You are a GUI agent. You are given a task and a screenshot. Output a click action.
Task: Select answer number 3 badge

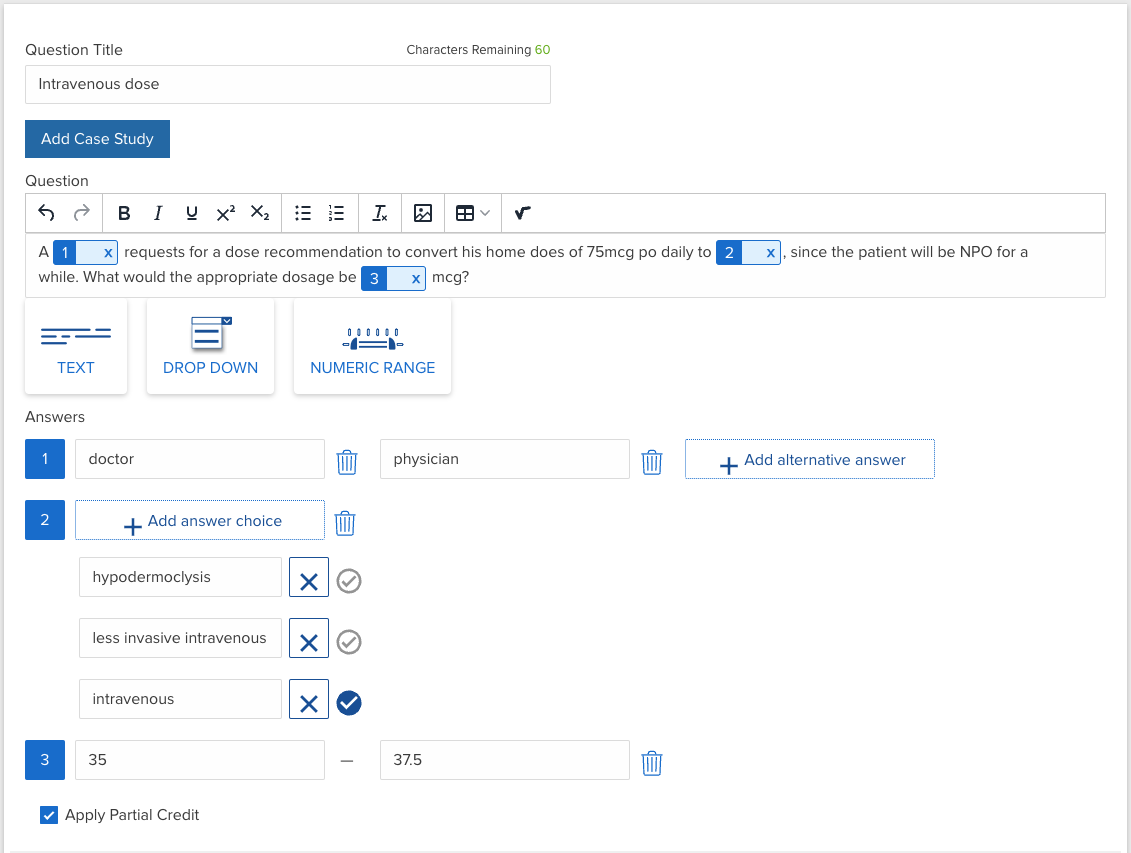45,760
